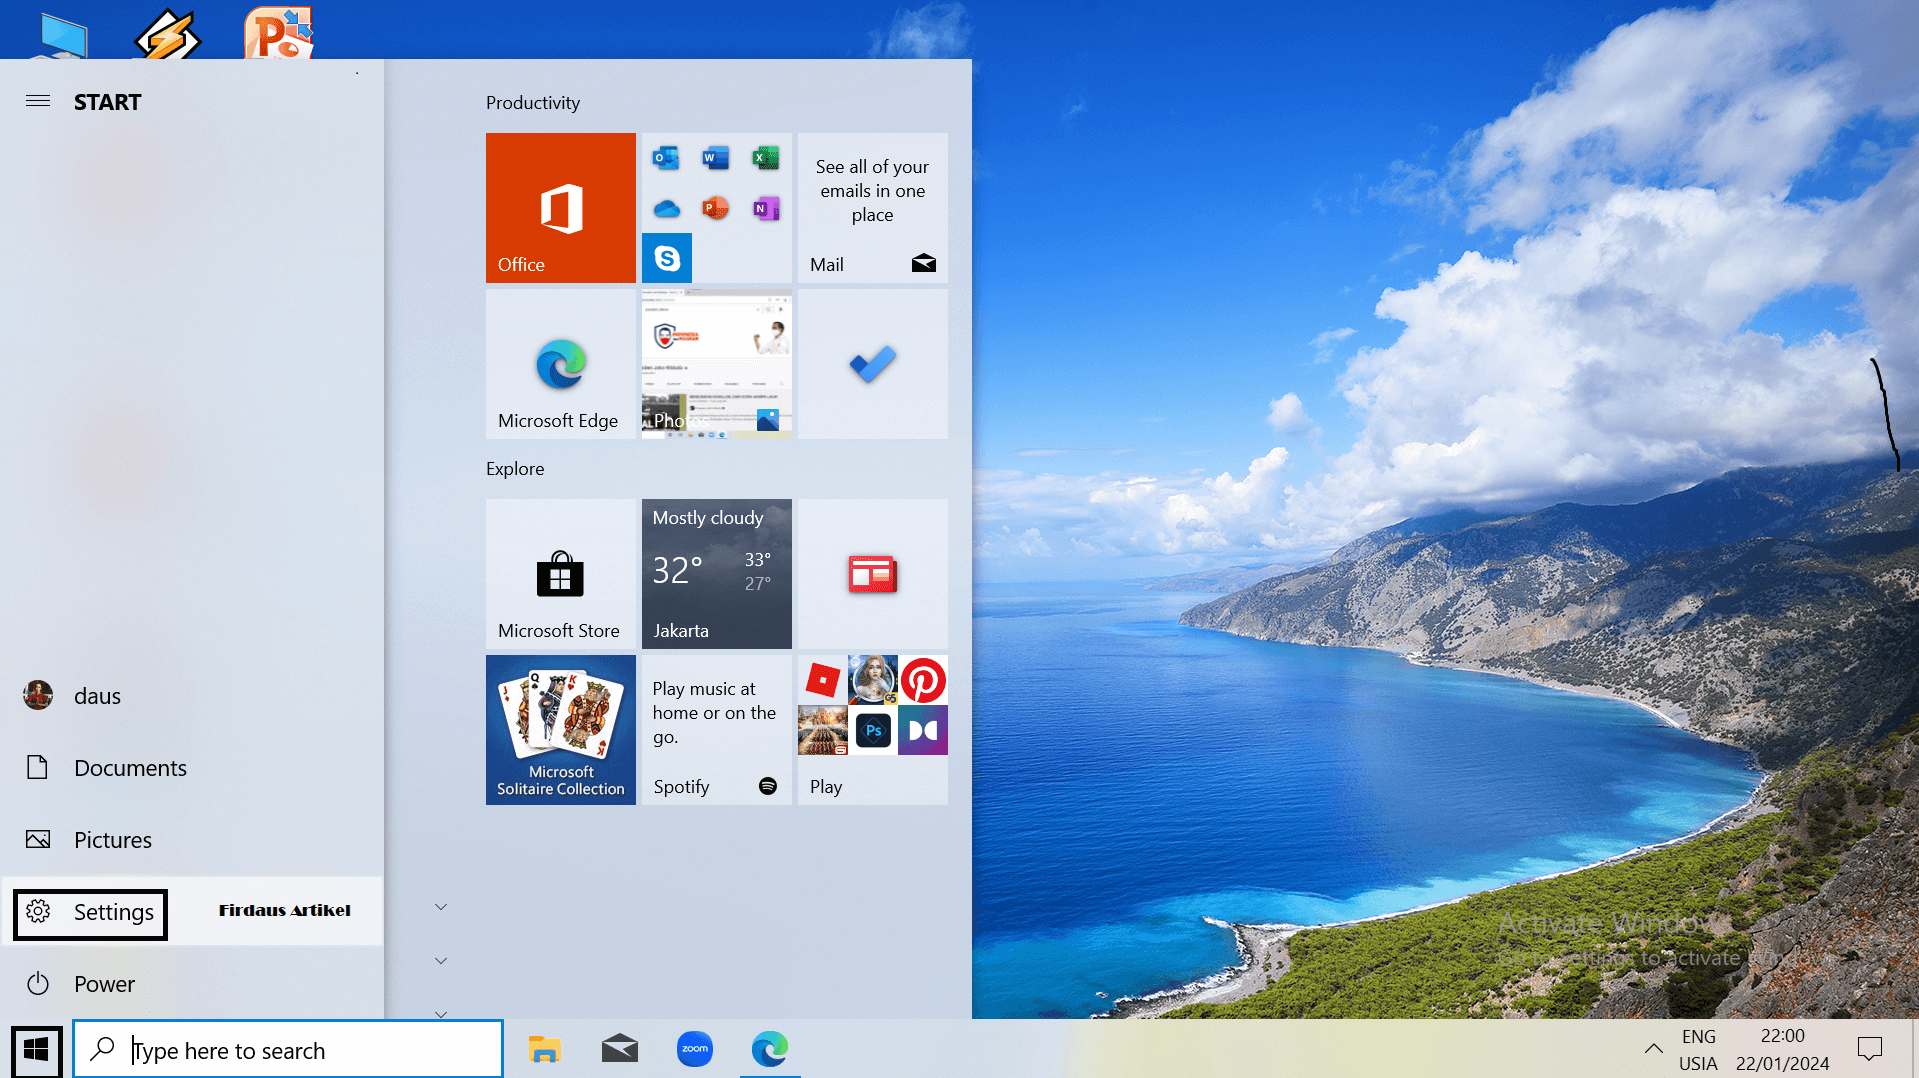This screenshot has height=1078, width=1919.
Task: Launch Outlook from the Productivity tiles
Action: click(666, 158)
